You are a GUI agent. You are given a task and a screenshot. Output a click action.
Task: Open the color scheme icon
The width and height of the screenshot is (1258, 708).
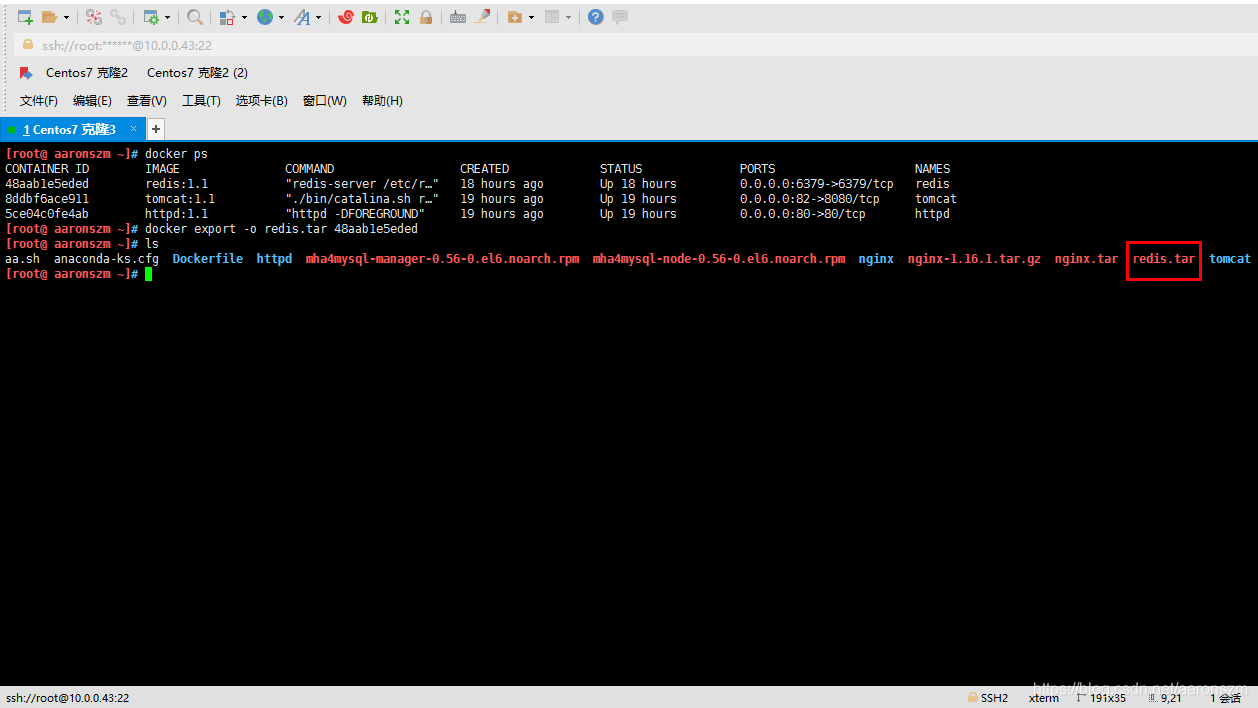[227, 17]
